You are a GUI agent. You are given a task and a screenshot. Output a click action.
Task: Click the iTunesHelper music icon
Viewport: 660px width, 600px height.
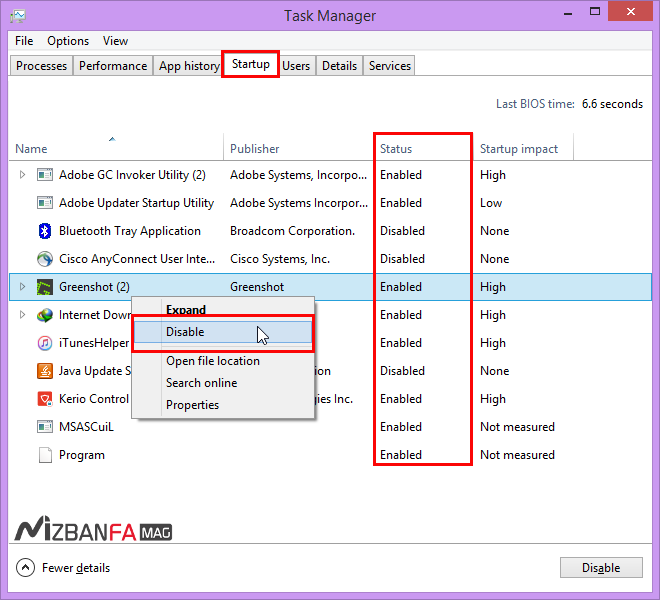(x=44, y=343)
